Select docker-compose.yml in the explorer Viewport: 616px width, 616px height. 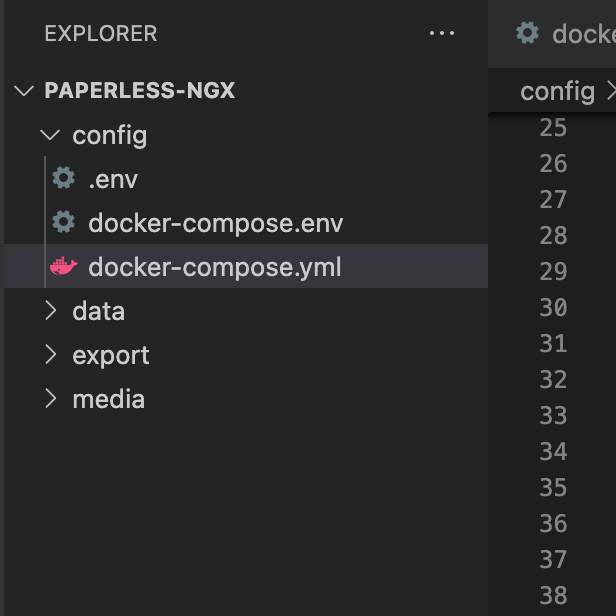coord(214,267)
